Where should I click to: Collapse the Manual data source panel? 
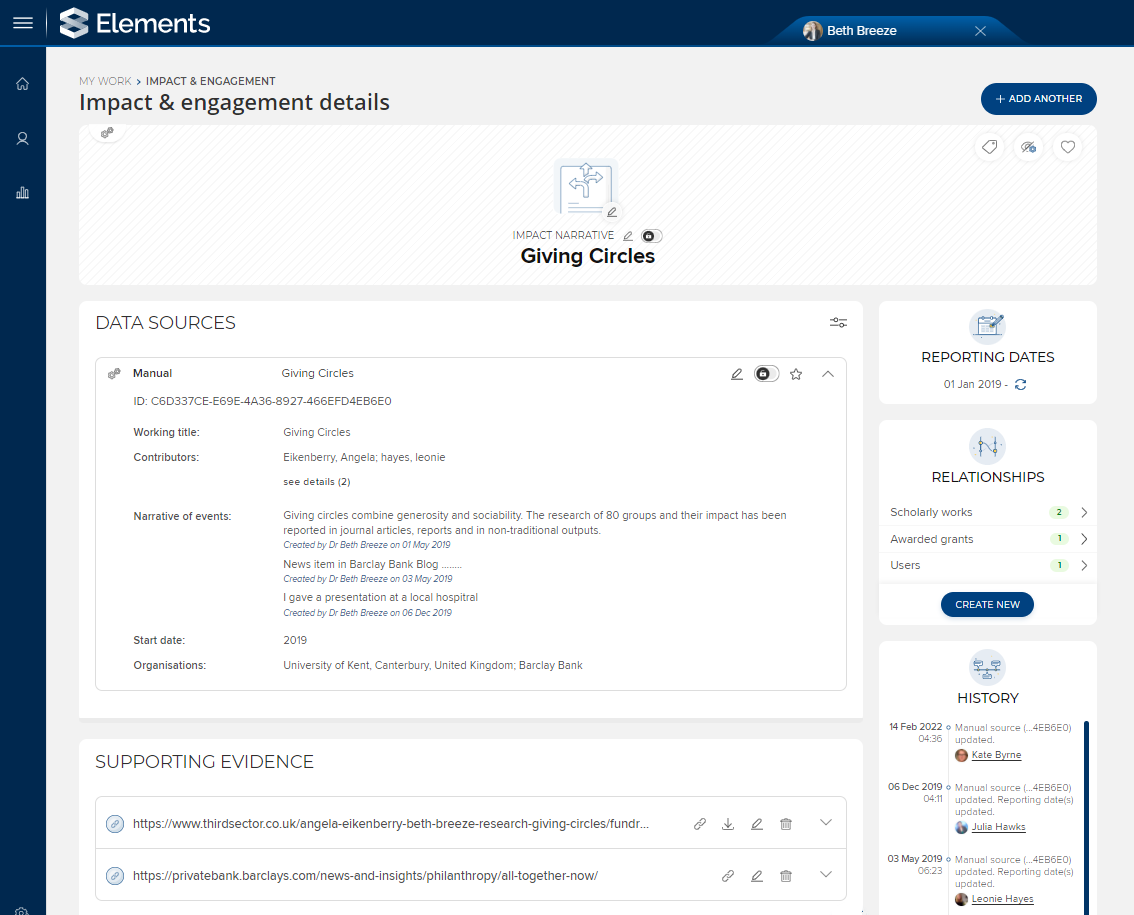point(828,374)
